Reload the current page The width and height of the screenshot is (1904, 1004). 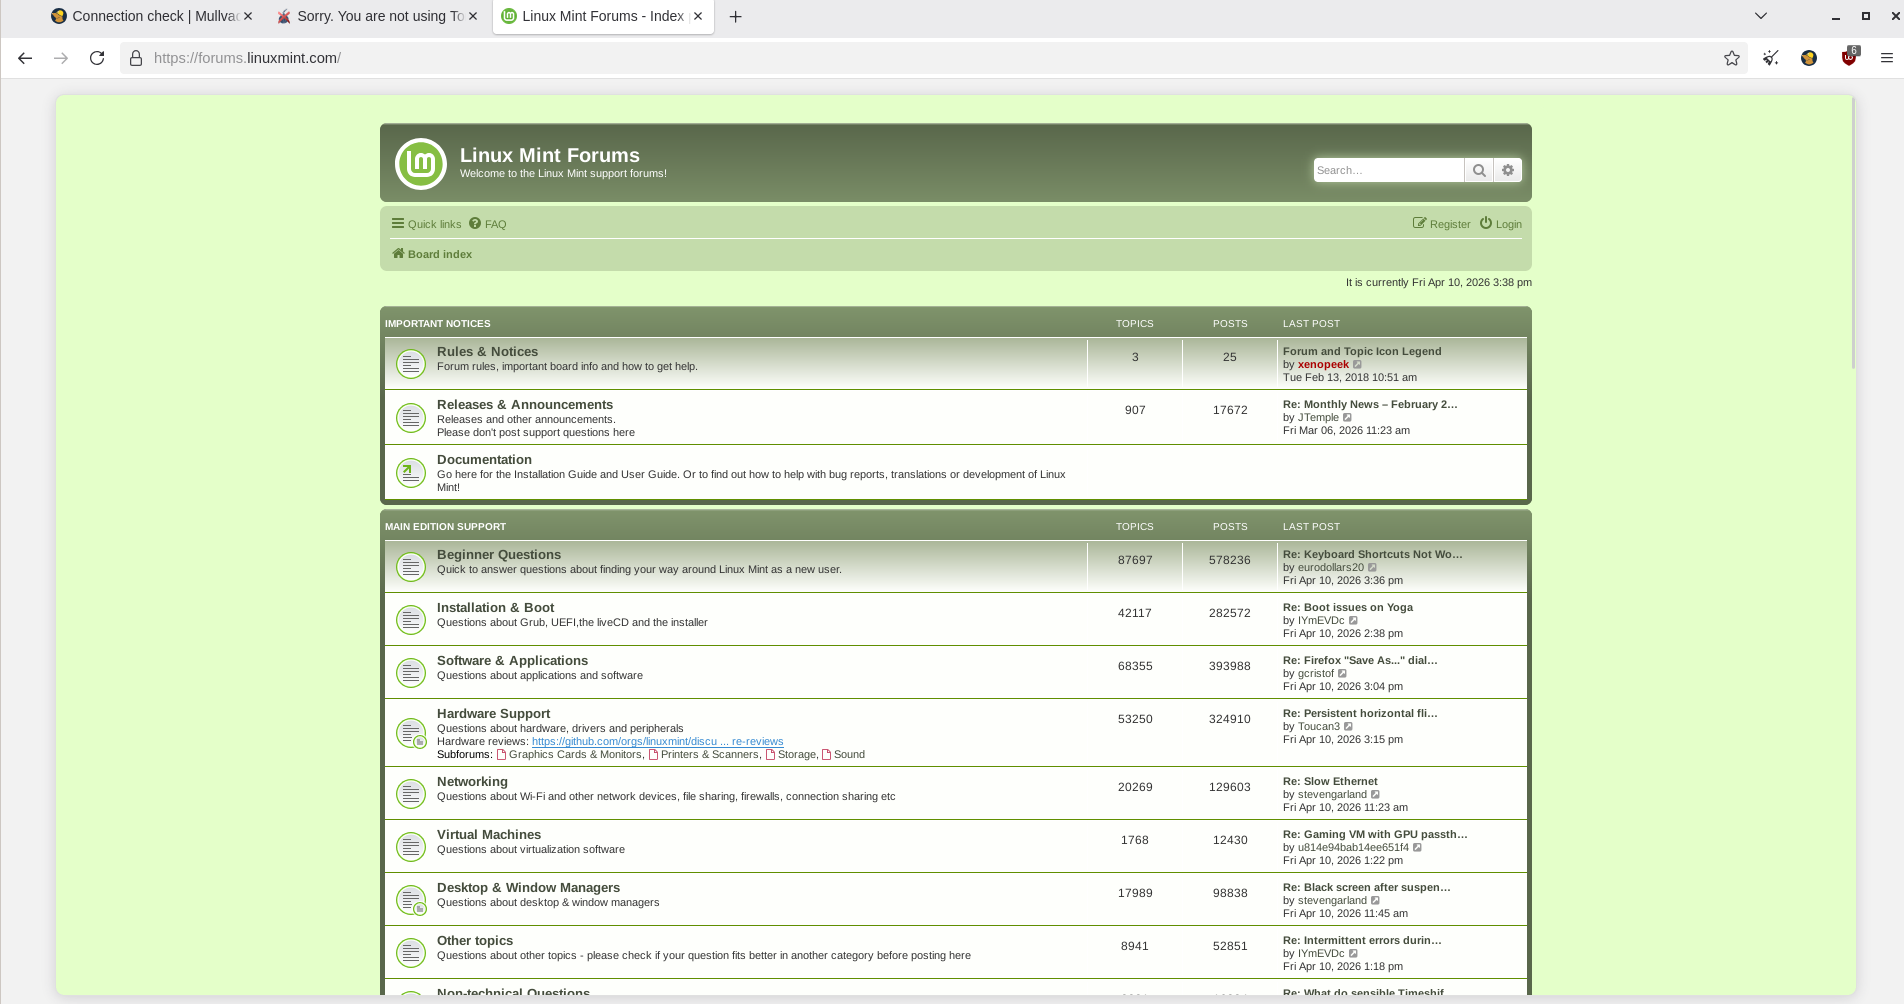click(x=97, y=58)
